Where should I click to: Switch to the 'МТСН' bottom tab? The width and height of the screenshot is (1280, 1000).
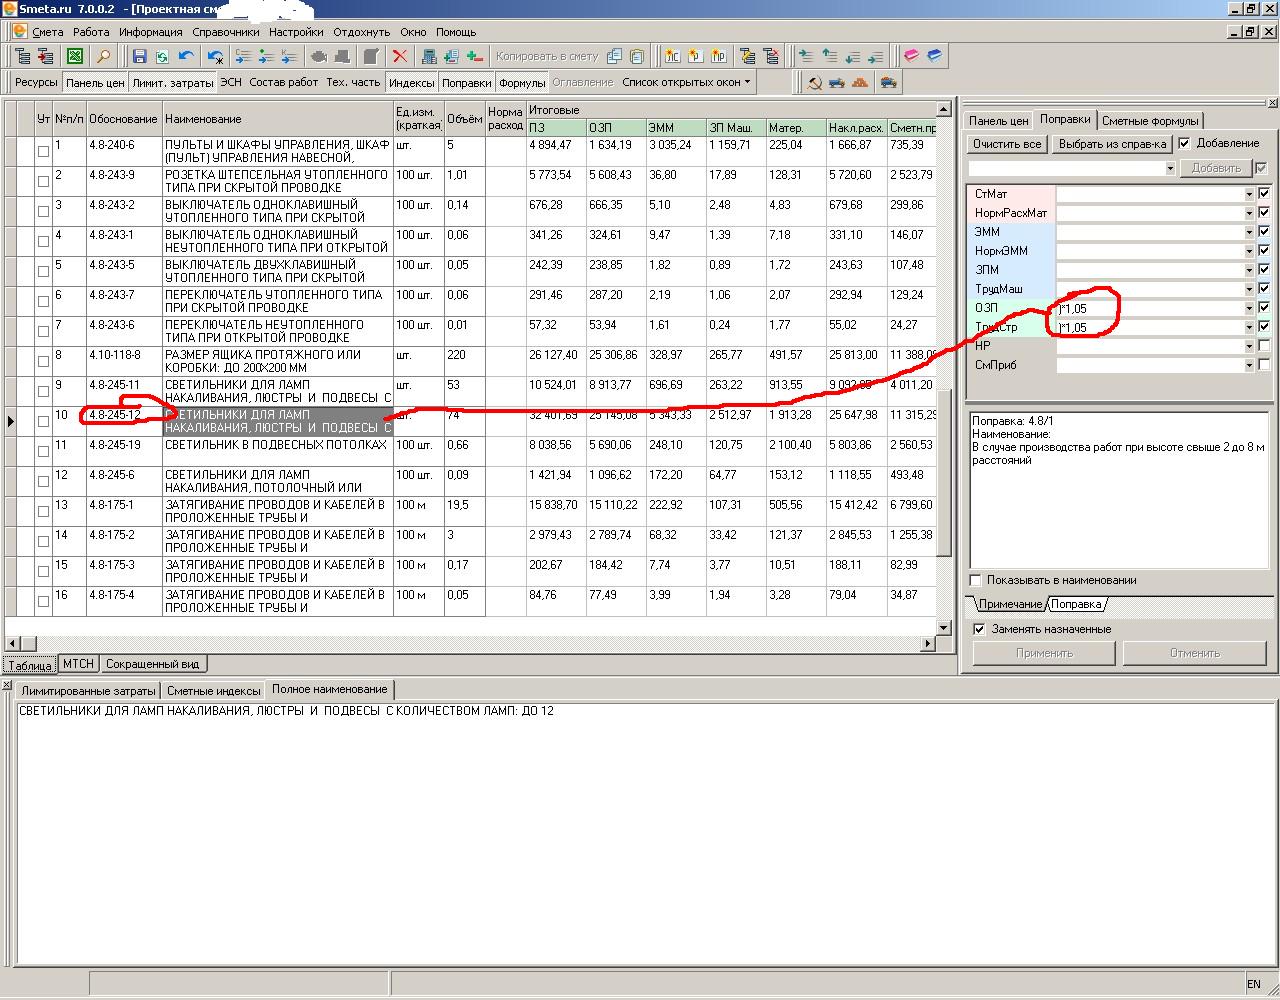(x=78, y=663)
